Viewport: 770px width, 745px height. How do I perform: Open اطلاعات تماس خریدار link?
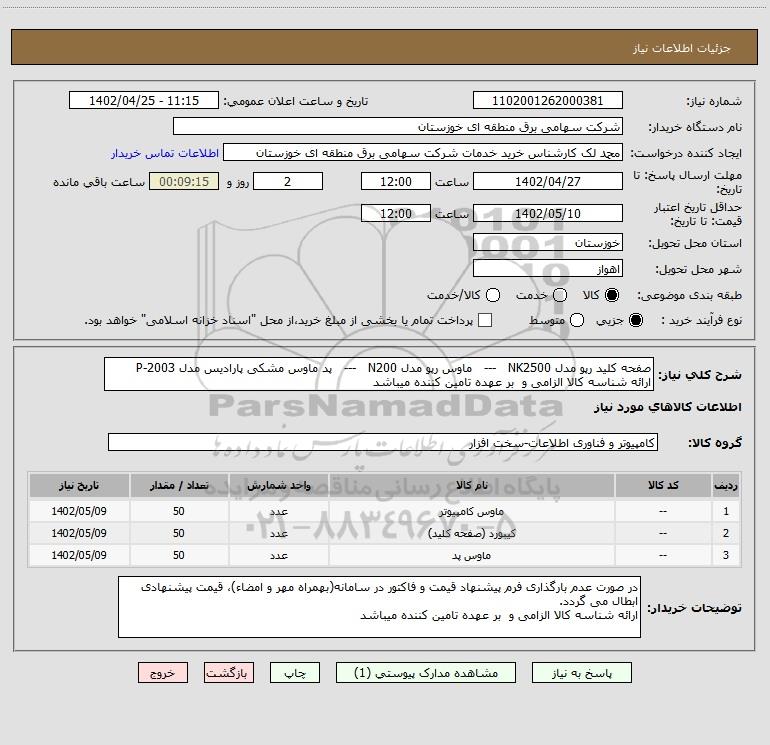pos(165,153)
